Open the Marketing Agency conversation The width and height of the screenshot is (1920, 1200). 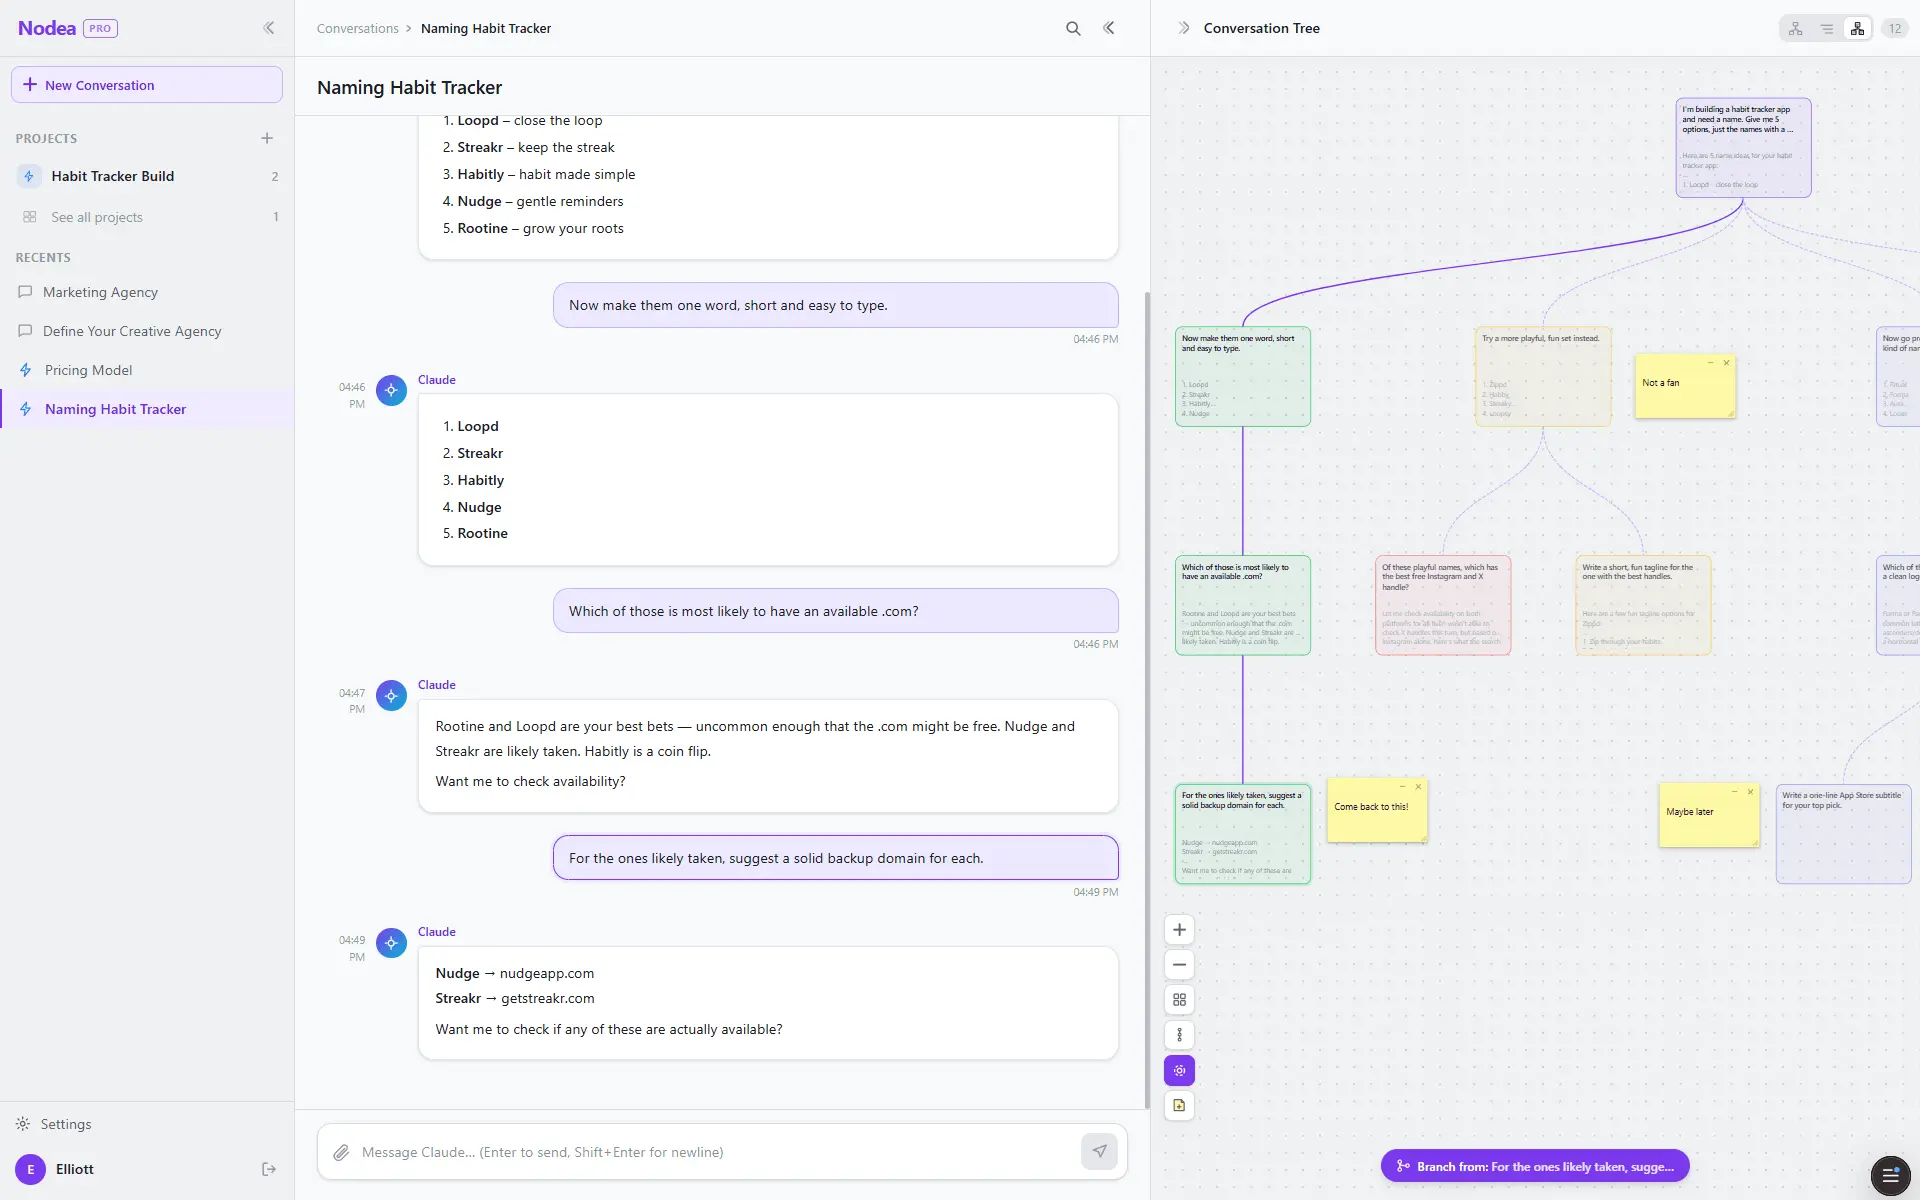[147, 292]
